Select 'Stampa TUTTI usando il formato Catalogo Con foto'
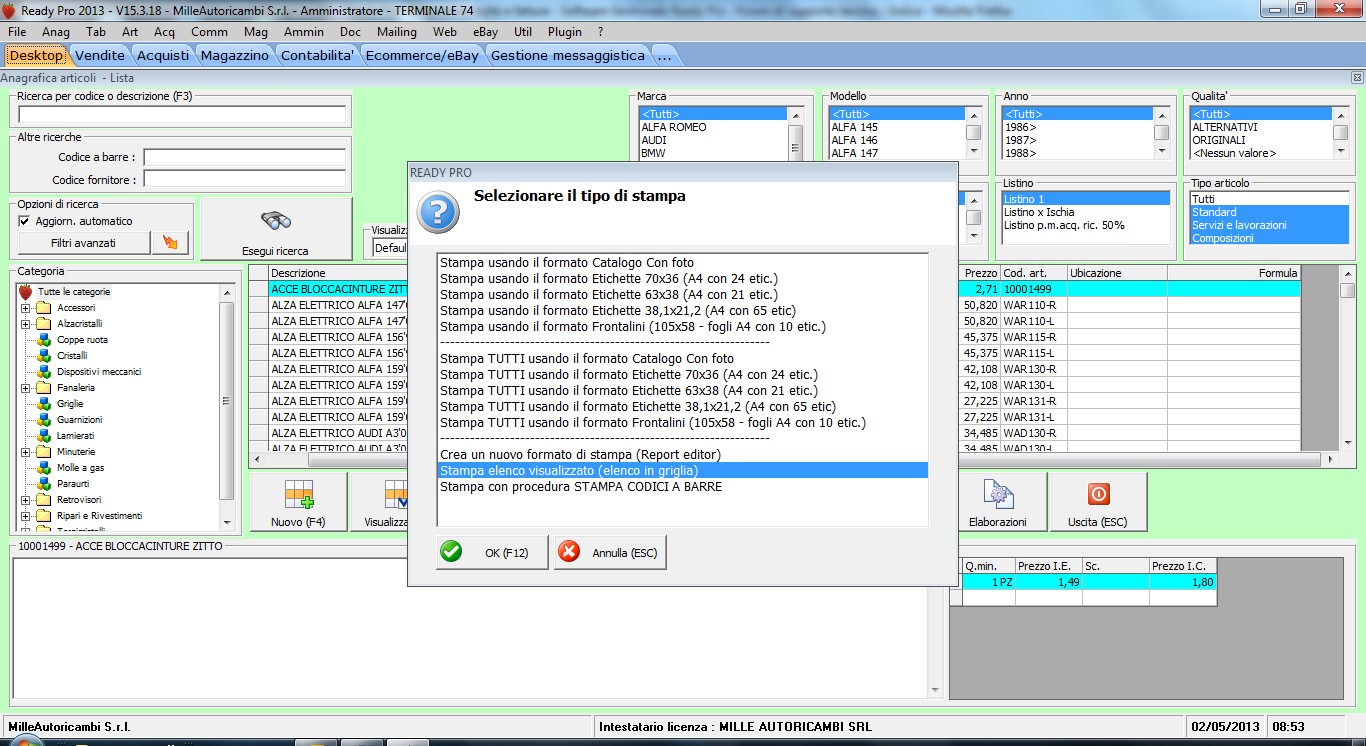Image resolution: width=1366 pixels, height=746 pixels. pos(683,359)
